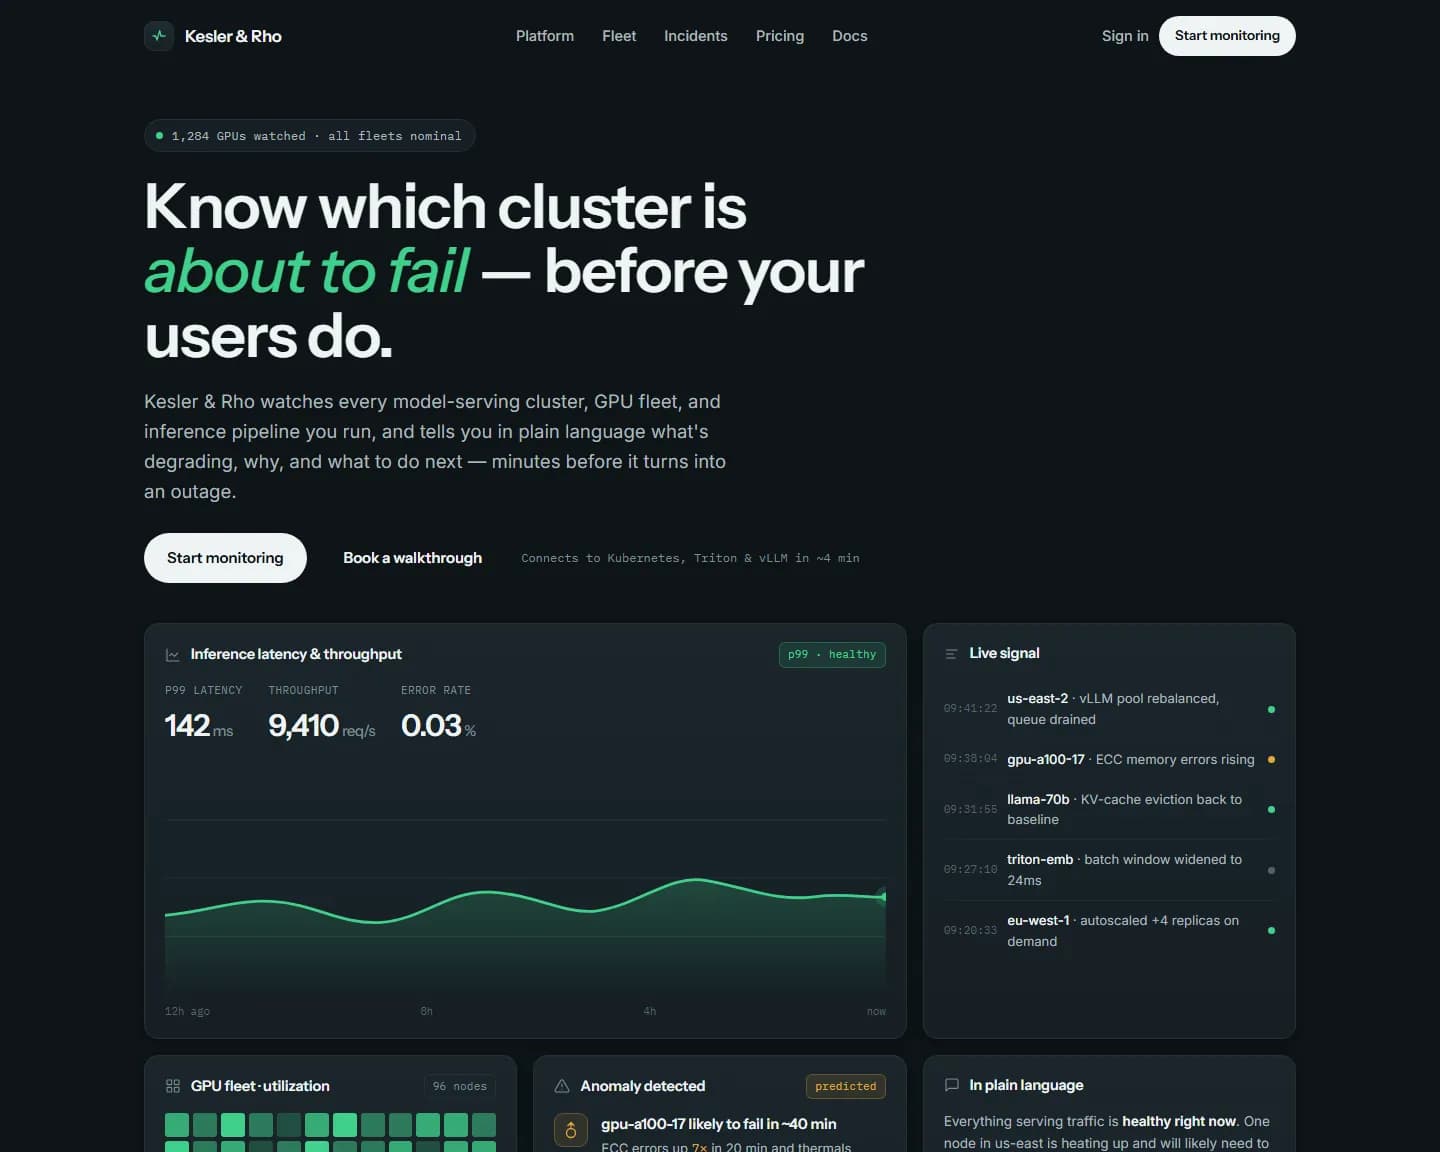Click 'gpu-a100-17 likely to fail in ~40 min' headline
This screenshot has height=1152, width=1440.
click(719, 1124)
